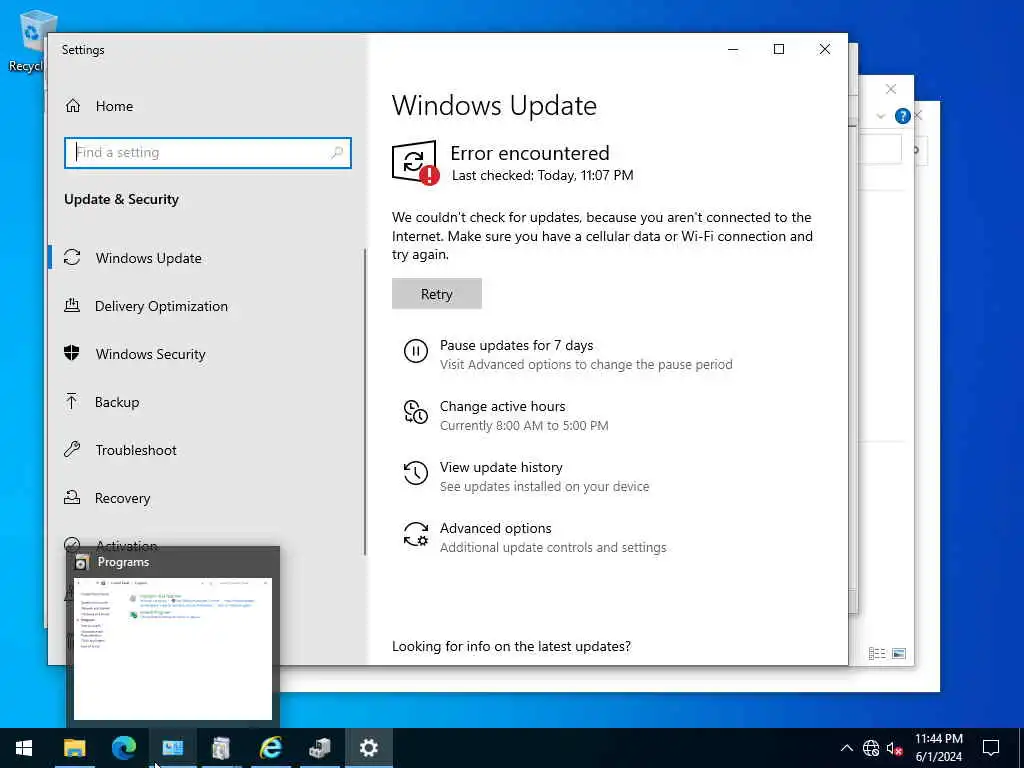Minimize the Settings window
This screenshot has height=768, width=1024.
(x=733, y=50)
